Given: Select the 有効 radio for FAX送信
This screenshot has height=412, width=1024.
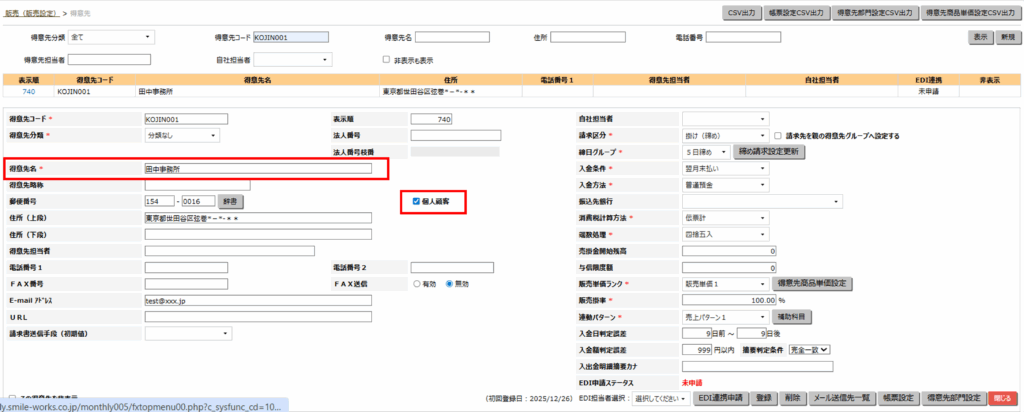Looking at the screenshot, I should pos(418,284).
